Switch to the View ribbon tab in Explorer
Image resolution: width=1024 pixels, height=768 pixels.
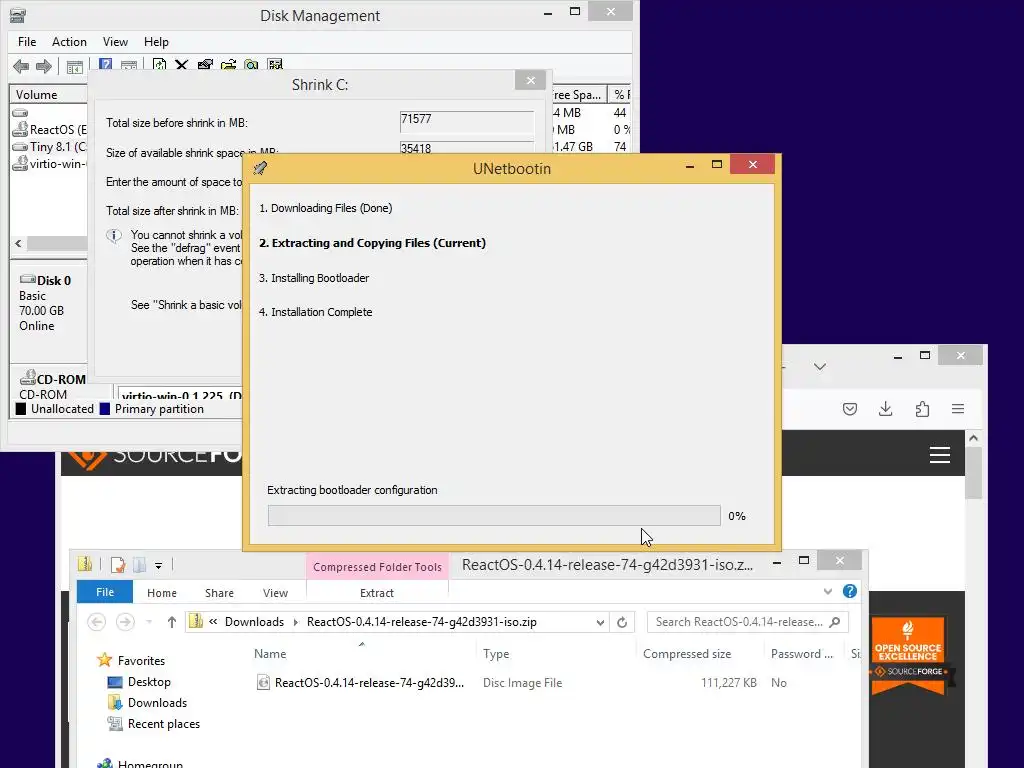coord(276,593)
